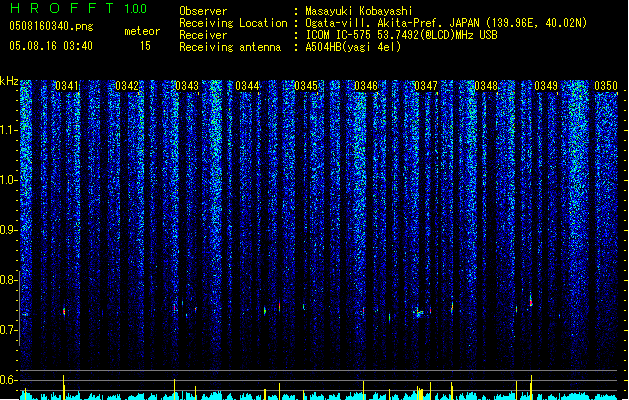Click the 0348 time marker
Viewport: 629px width, 400px height.
click(x=486, y=86)
